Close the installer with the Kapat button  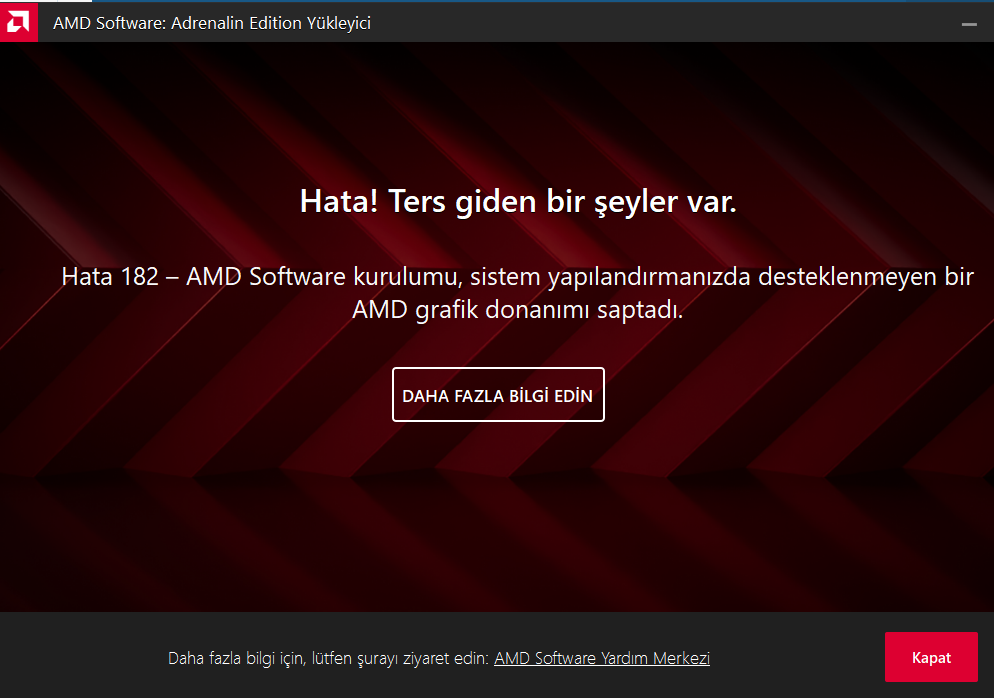pyautogui.click(x=931, y=657)
